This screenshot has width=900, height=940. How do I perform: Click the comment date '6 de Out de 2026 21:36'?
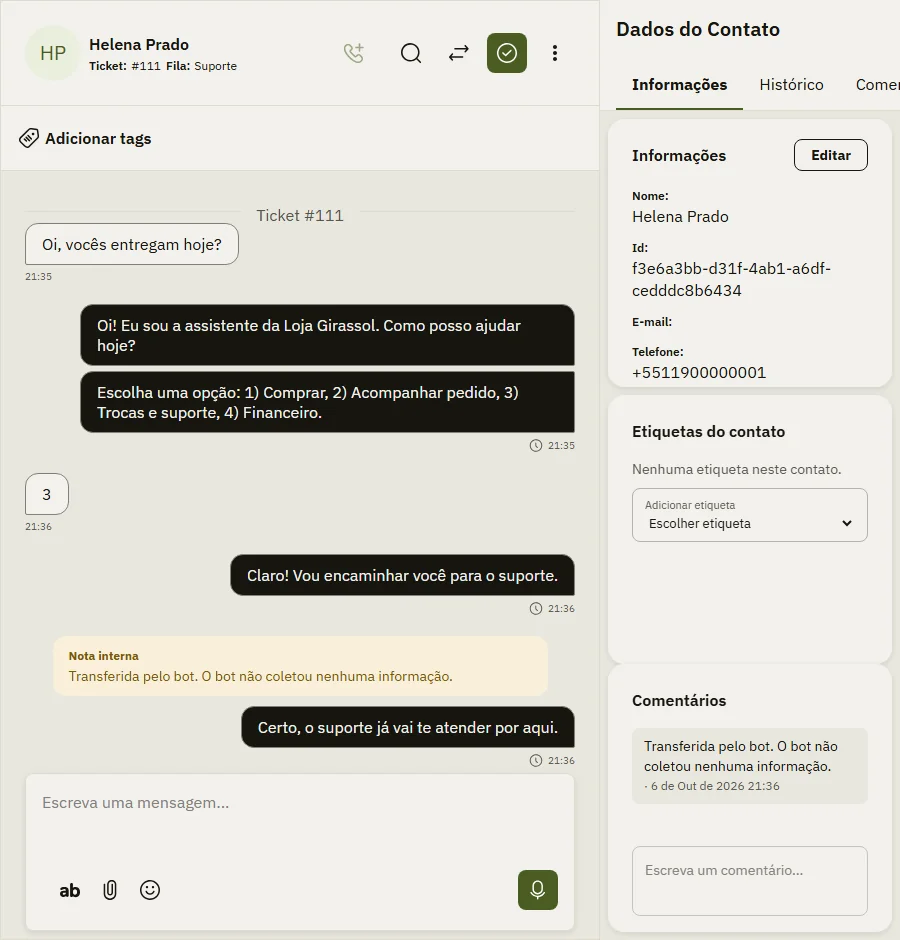715,786
